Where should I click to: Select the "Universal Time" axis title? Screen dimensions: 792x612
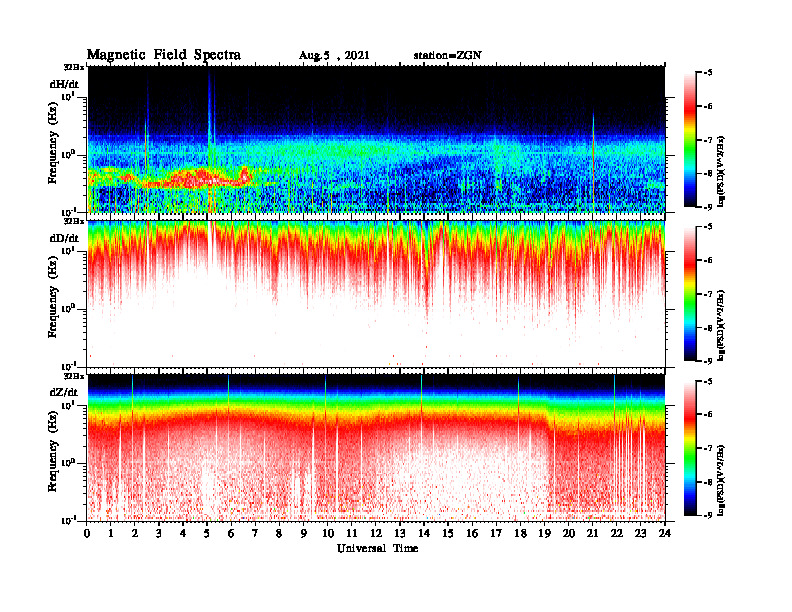coord(378,548)
